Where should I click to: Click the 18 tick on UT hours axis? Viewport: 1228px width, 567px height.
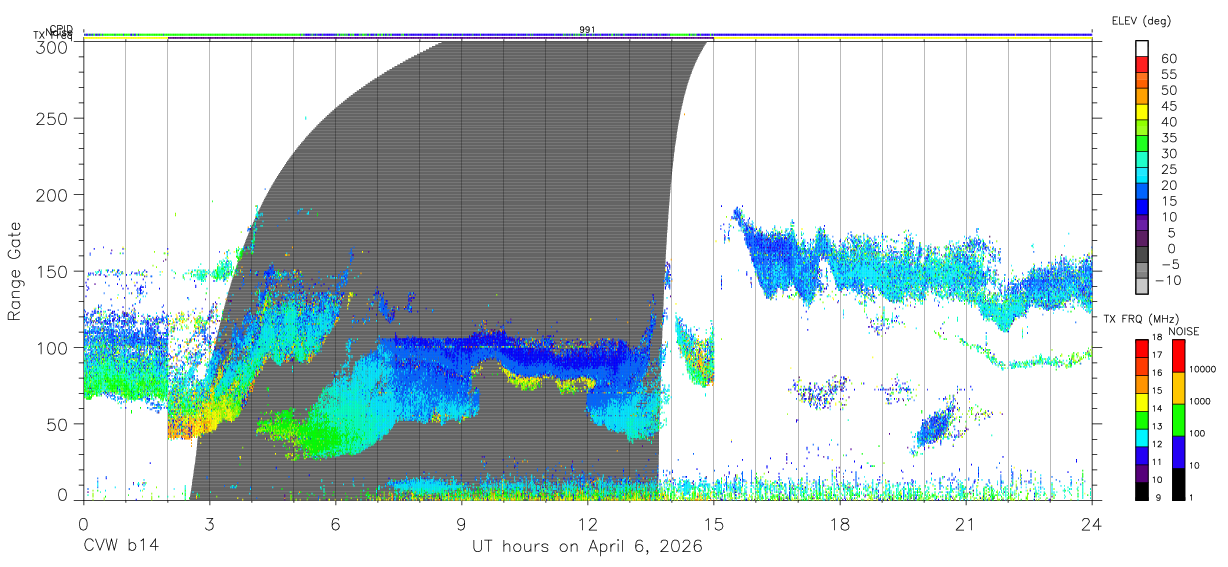(x=840, y=525)
